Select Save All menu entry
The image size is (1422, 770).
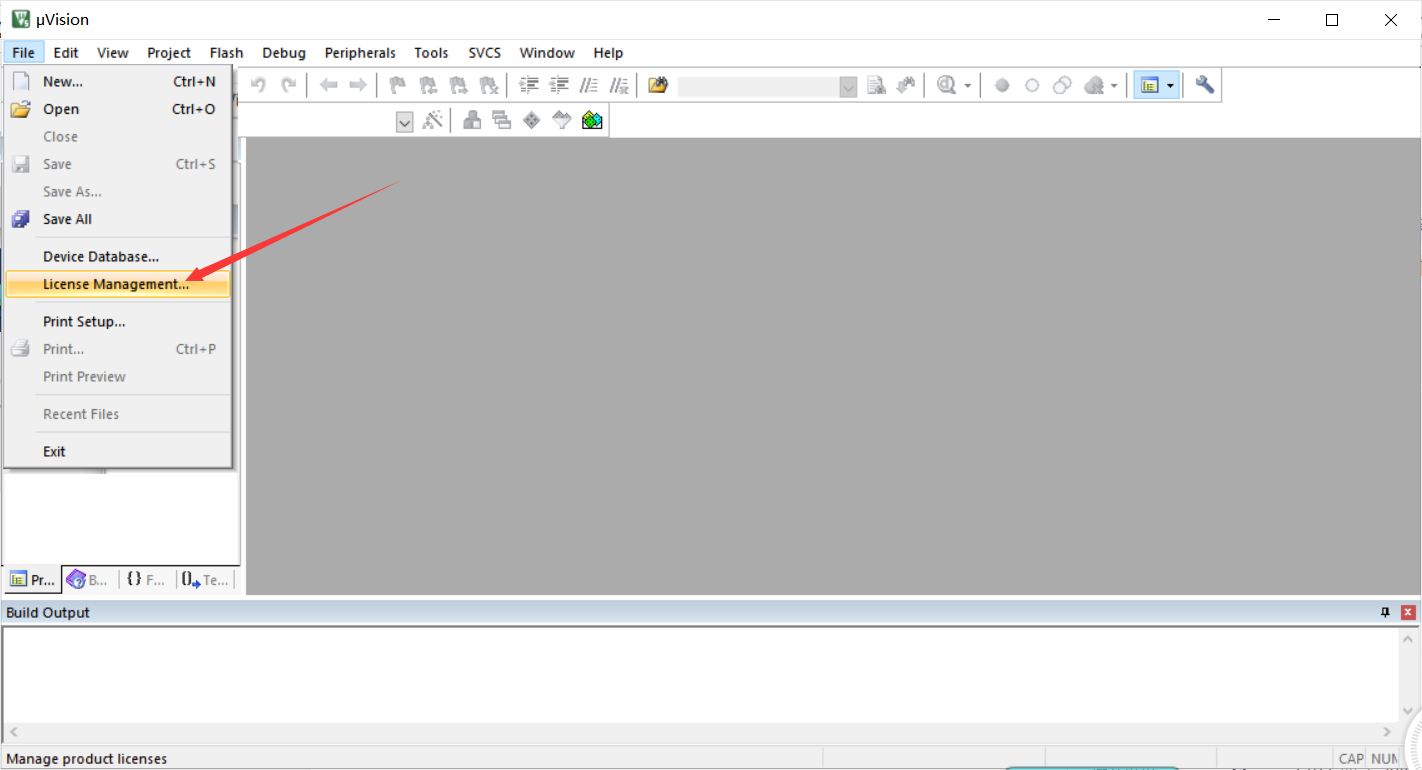pos(119,219)
